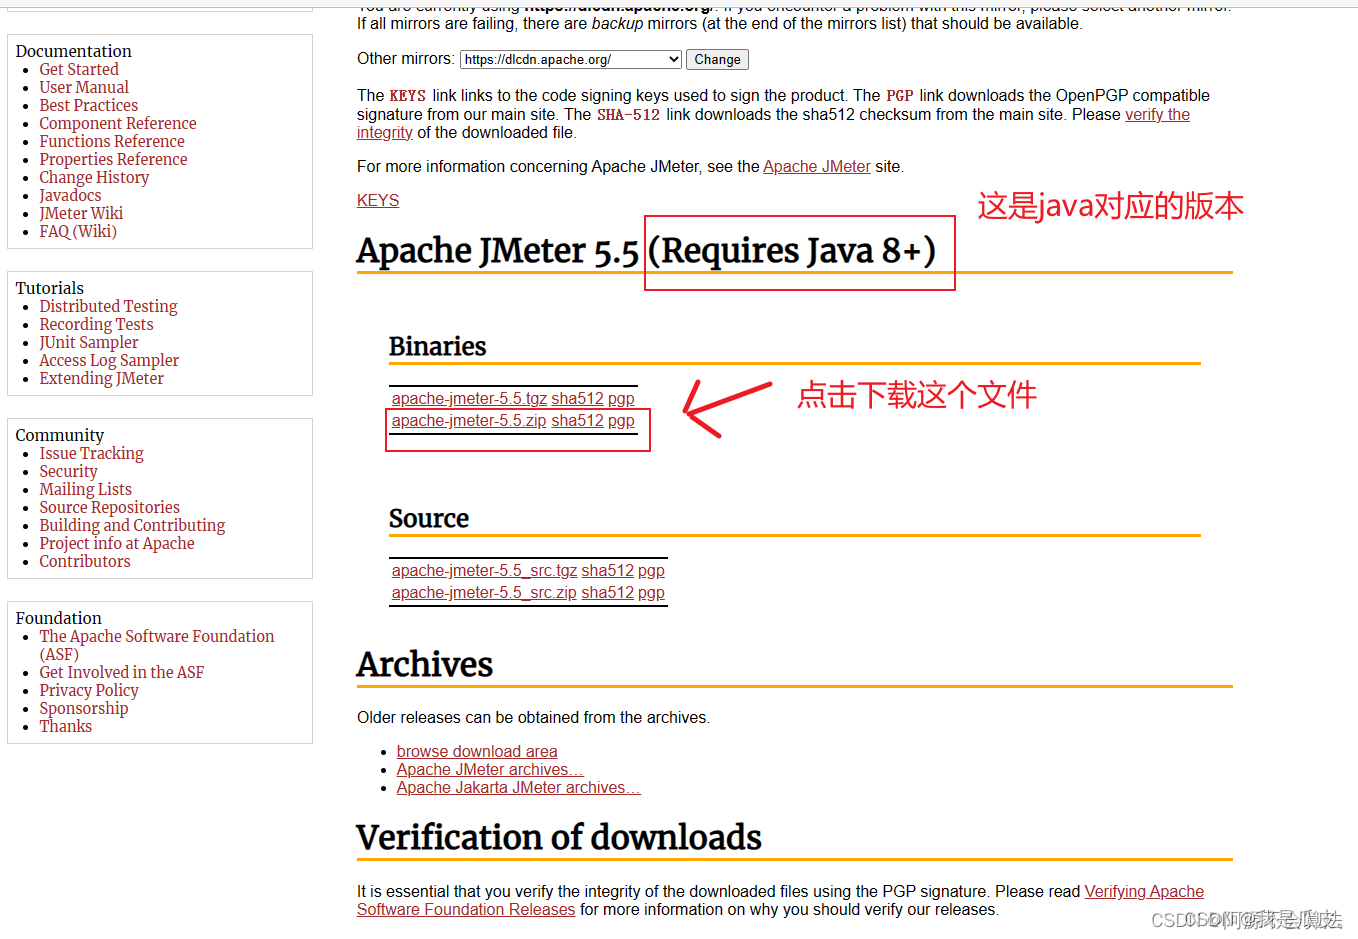Open Recording Tests tutorial
Screen dimensions: 1358x939
pos(96,324)
